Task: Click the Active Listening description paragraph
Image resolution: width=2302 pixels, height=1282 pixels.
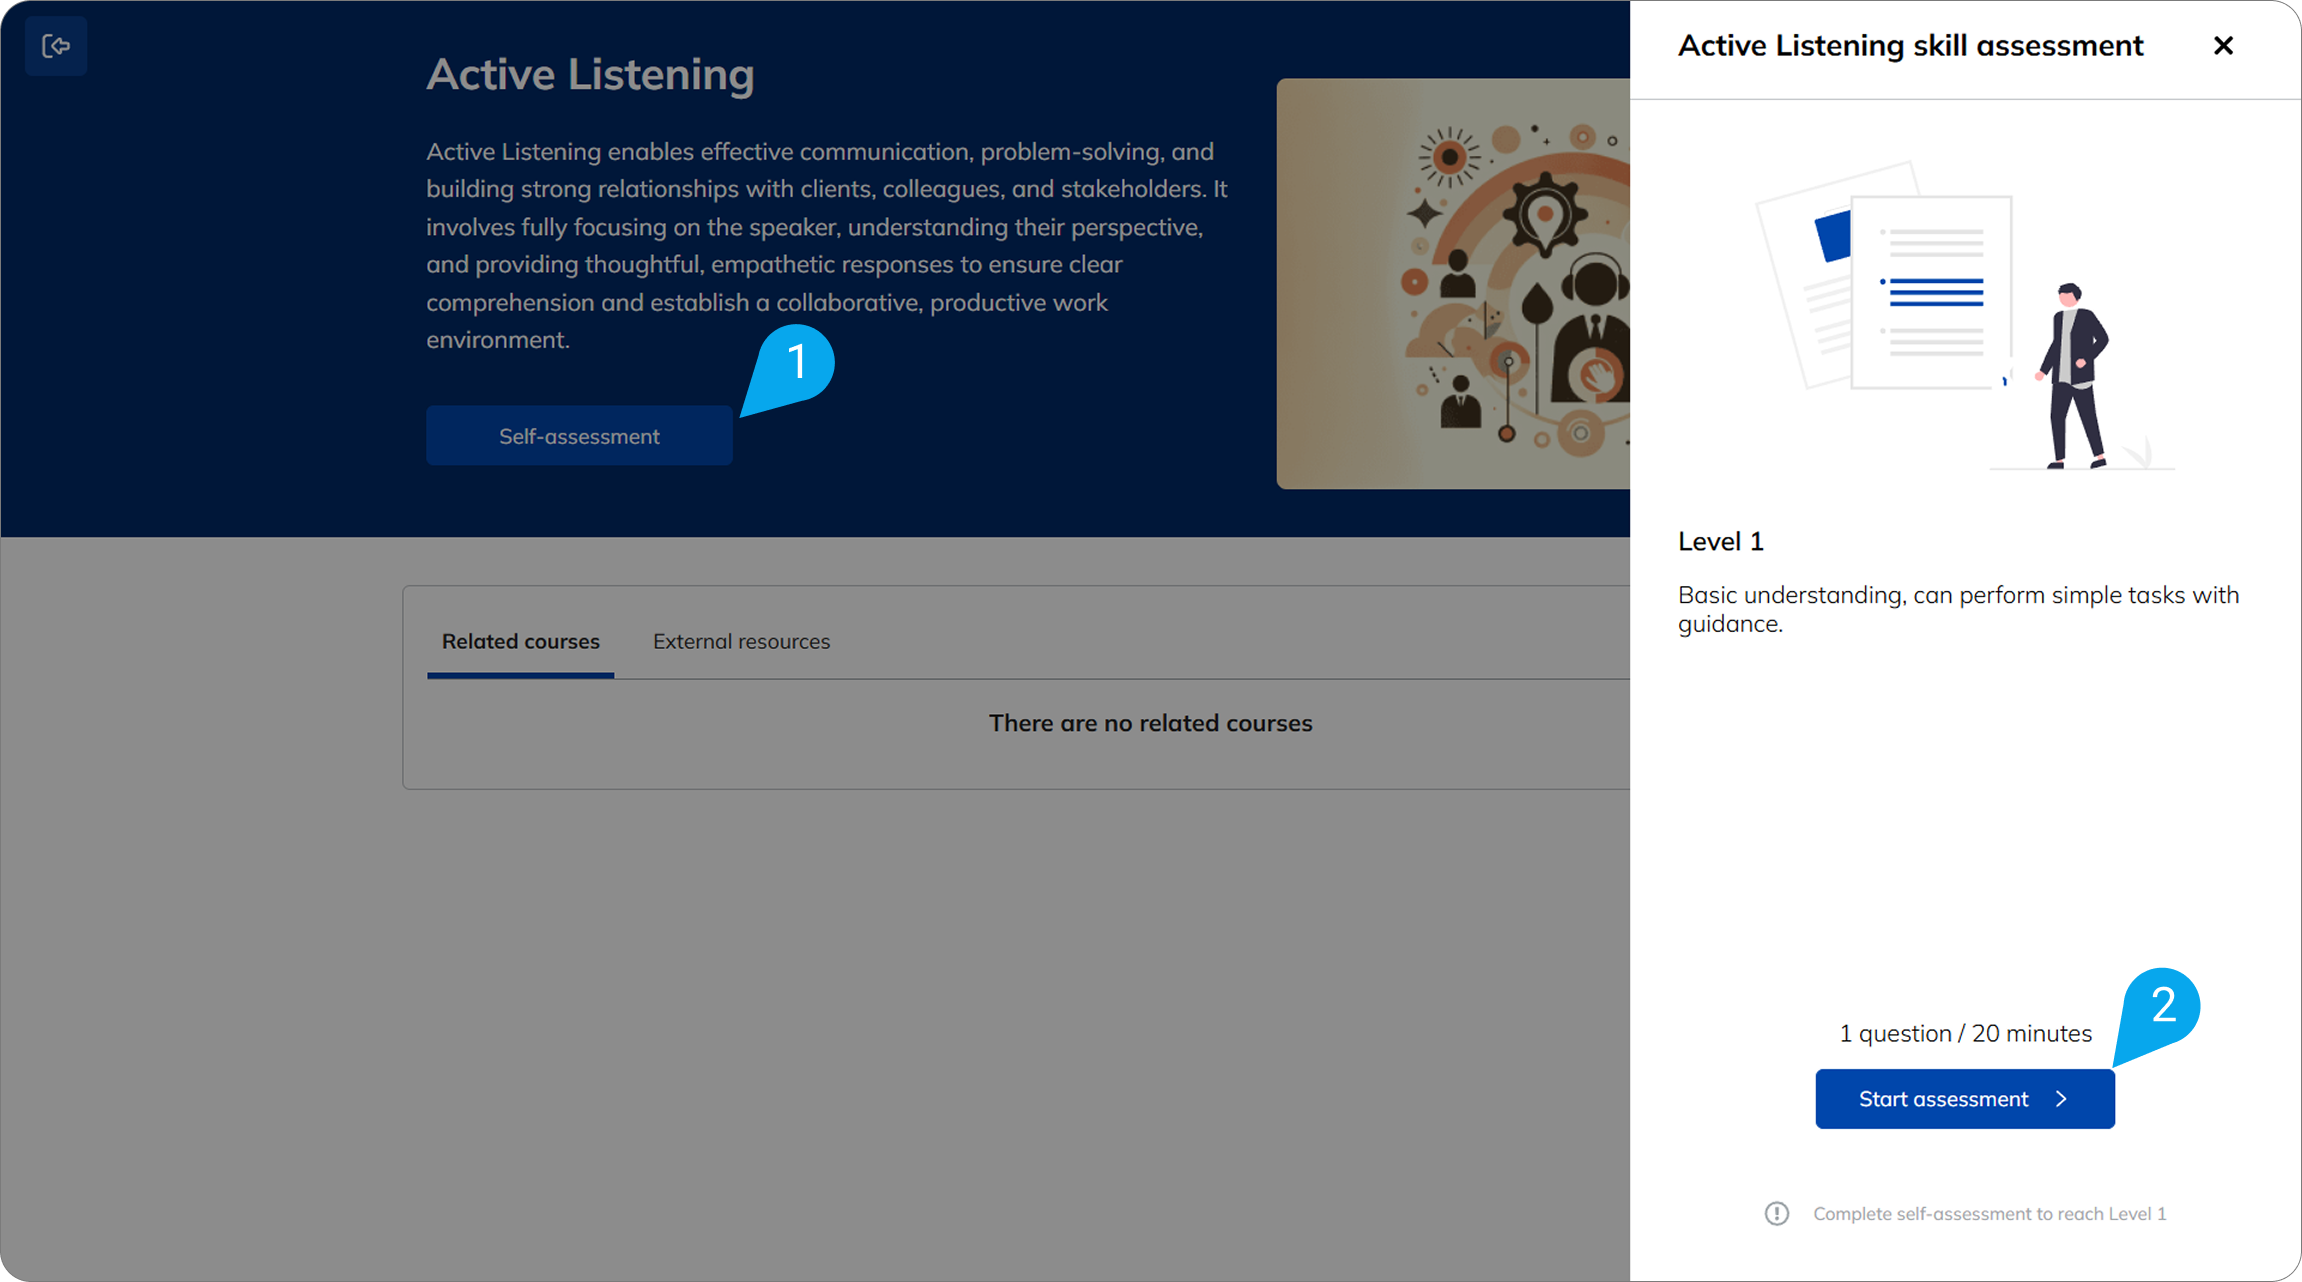Action: point(826,246)
